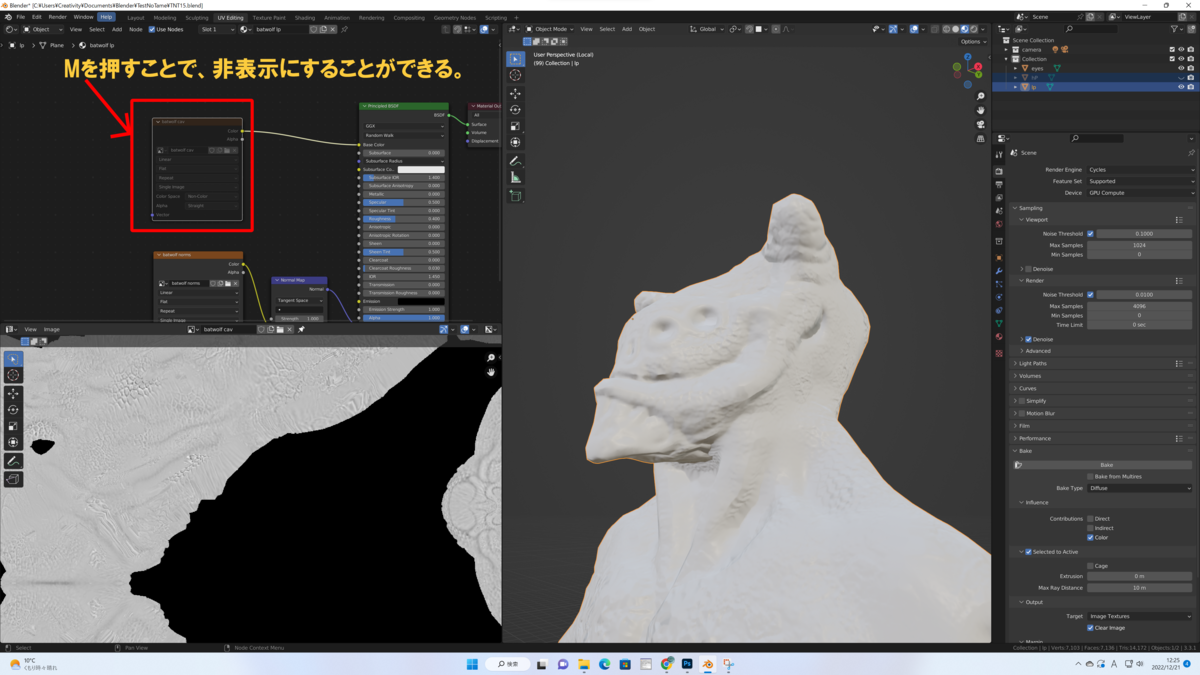Open the Output properties tab
This screenshot has width=1200, height=675.
999,185
